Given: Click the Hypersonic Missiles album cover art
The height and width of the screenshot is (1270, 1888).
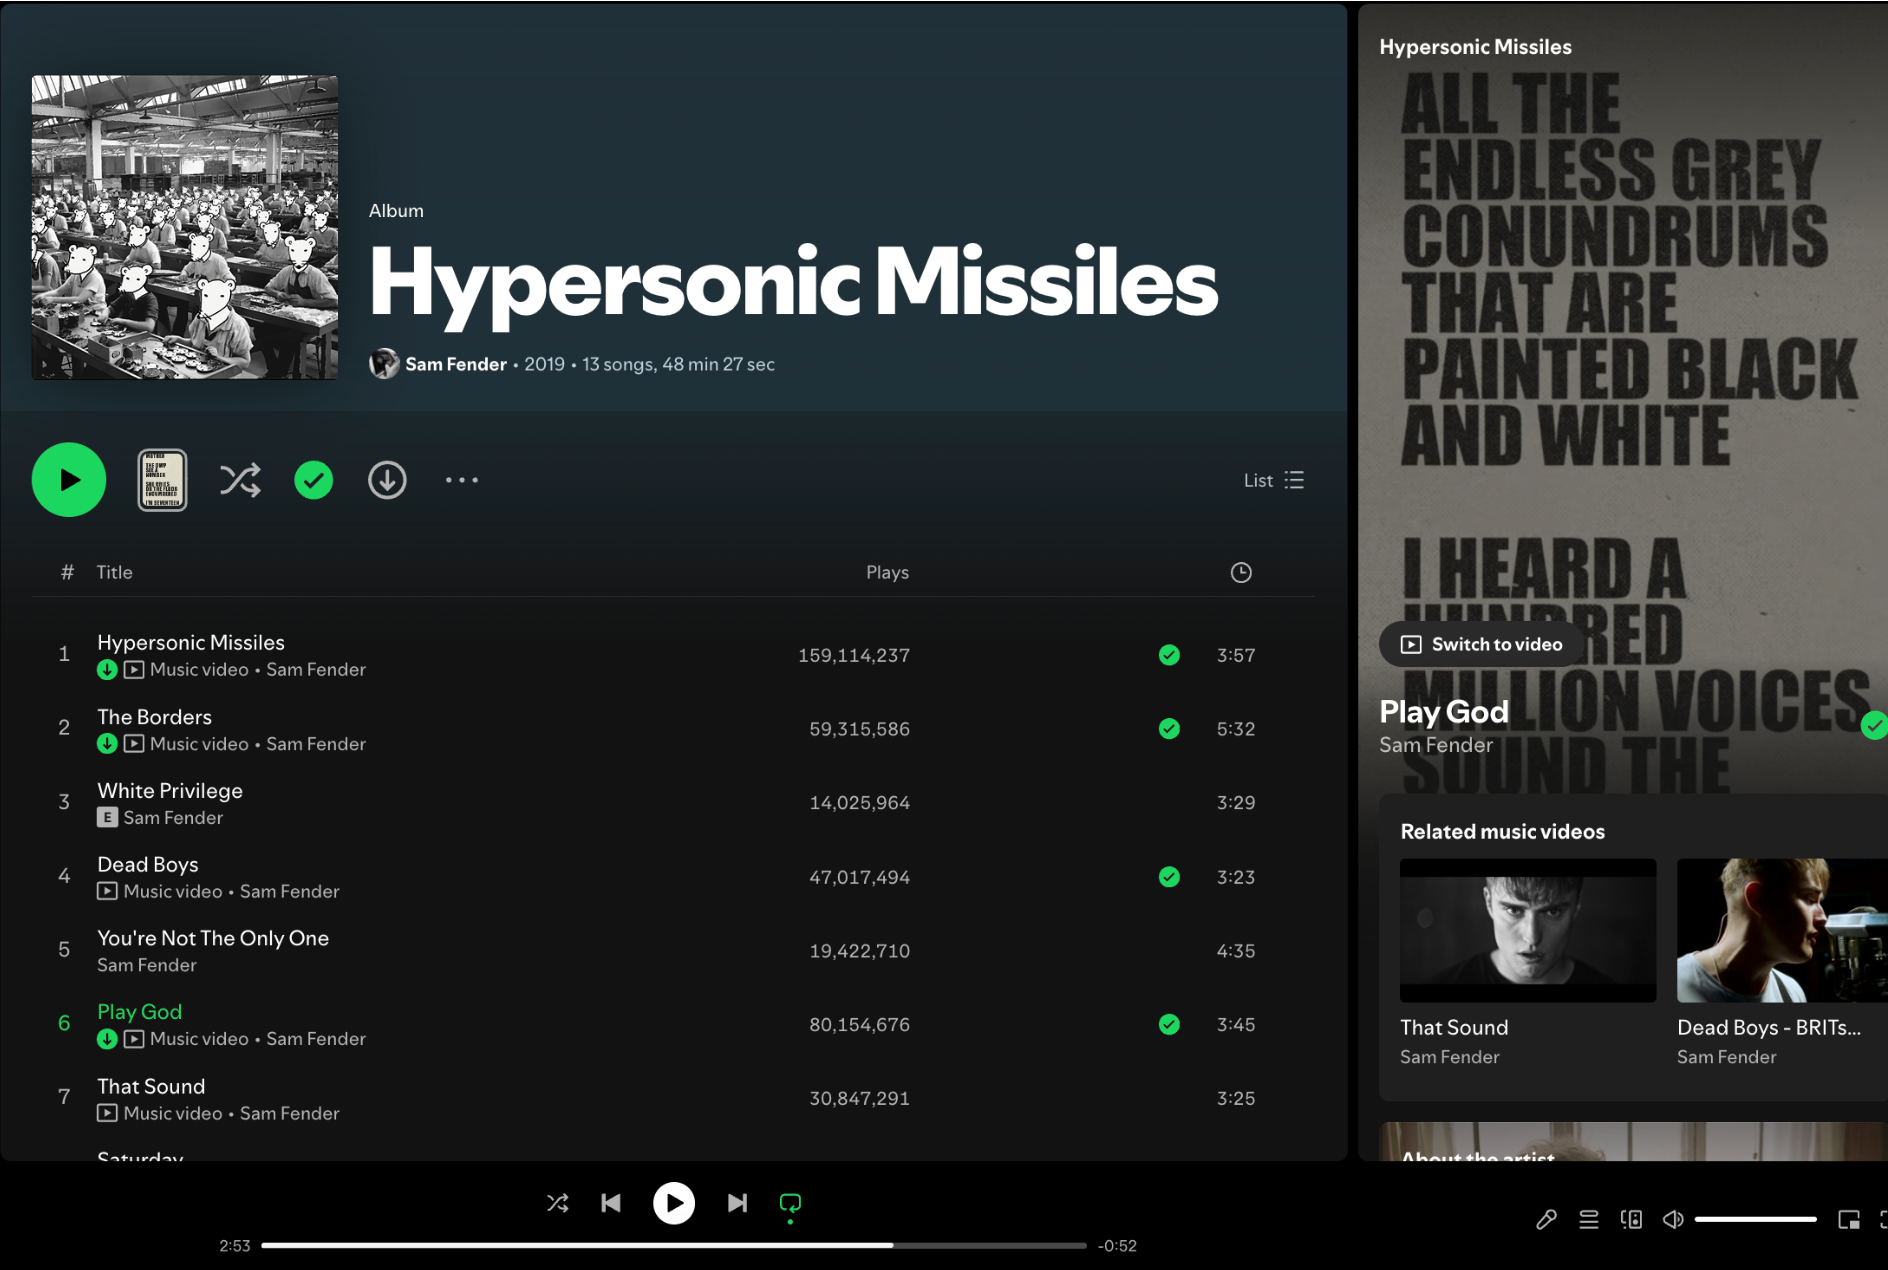Looking at the screenshot, I should [185, 227].
